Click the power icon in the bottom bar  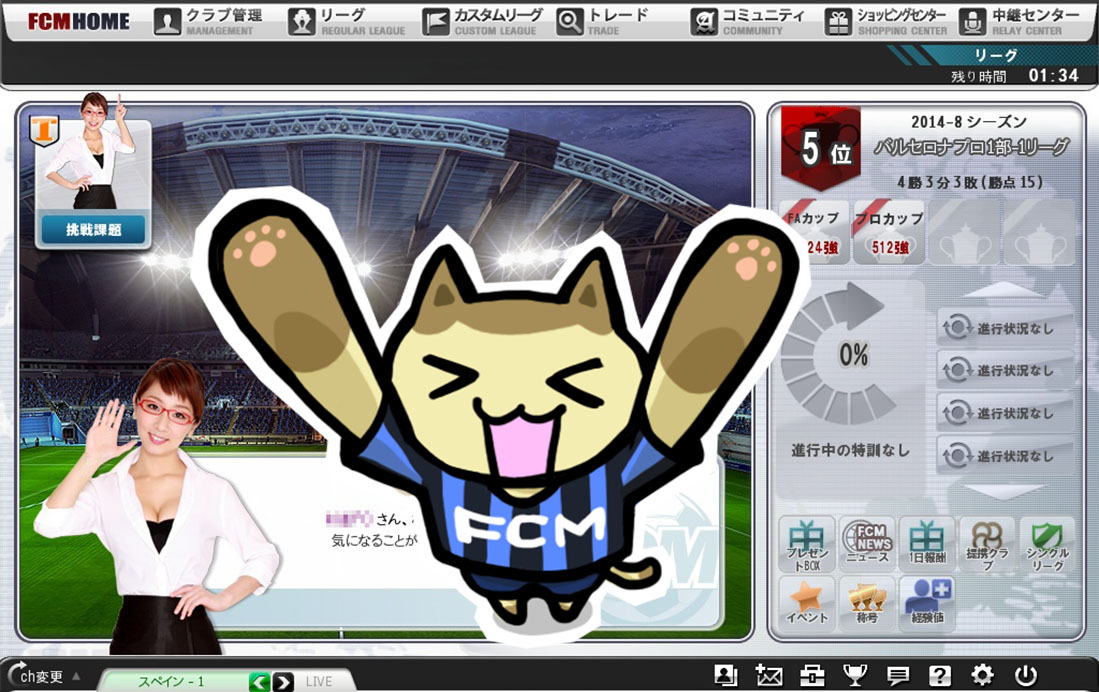click(x=1025, y=675)
